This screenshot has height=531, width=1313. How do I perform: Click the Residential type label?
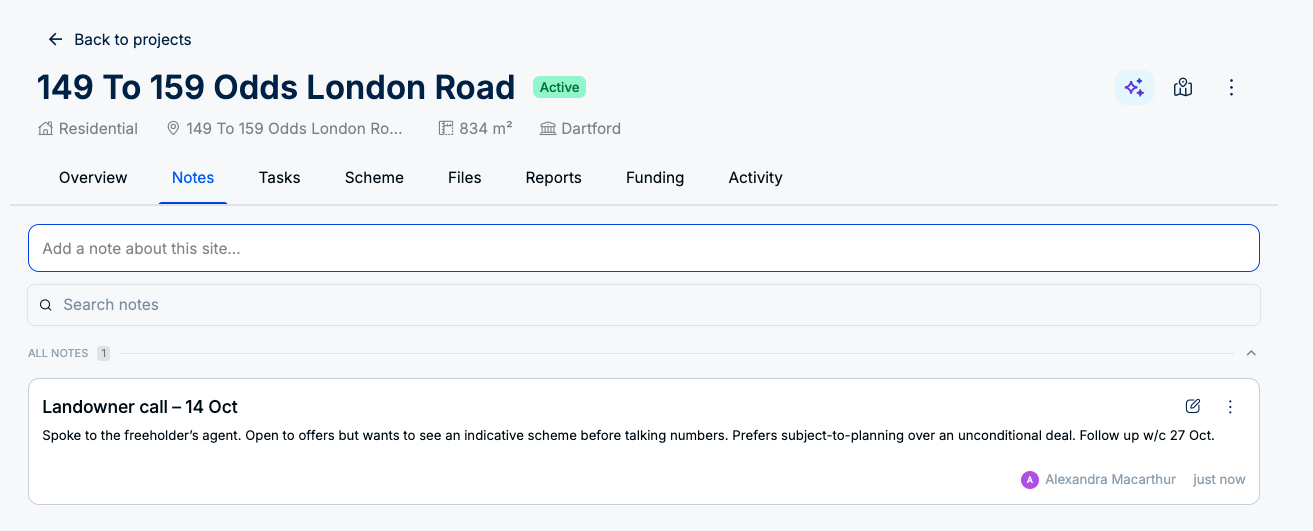click(x=98, y=128)
